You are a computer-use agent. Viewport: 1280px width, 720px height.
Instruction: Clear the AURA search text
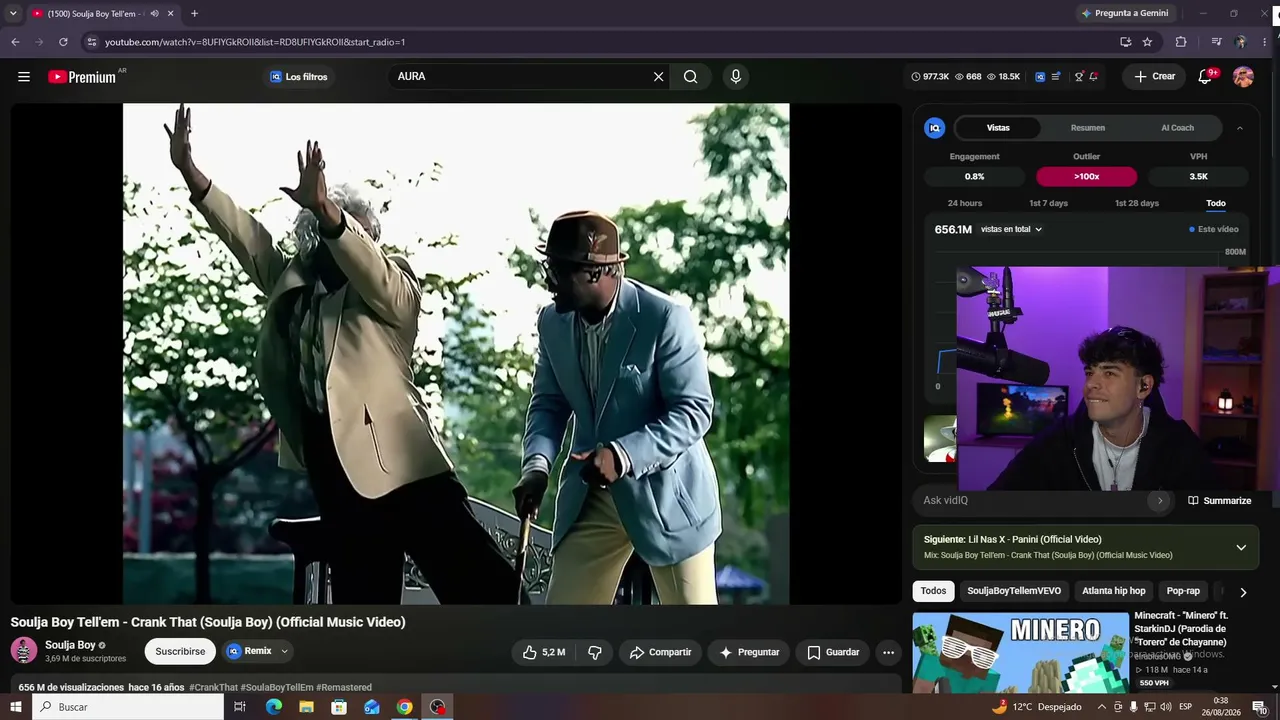tap(658, 77)
